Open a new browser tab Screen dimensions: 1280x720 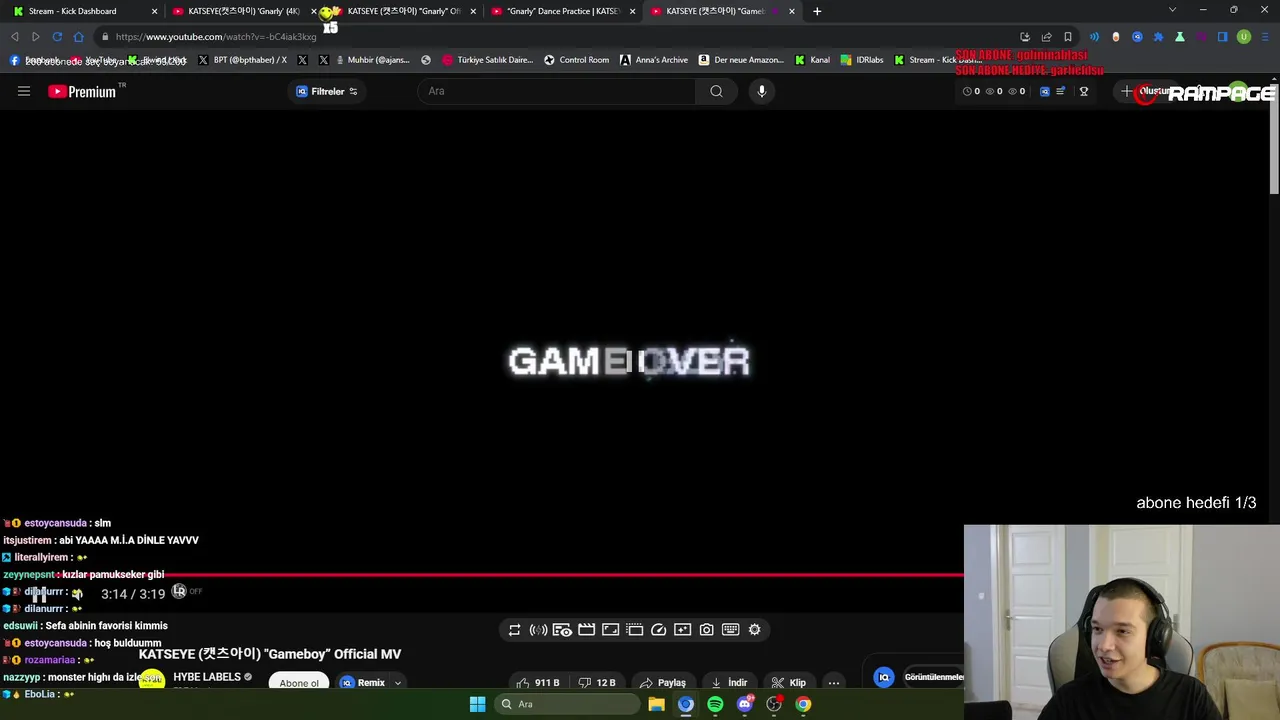coord(817,11)
